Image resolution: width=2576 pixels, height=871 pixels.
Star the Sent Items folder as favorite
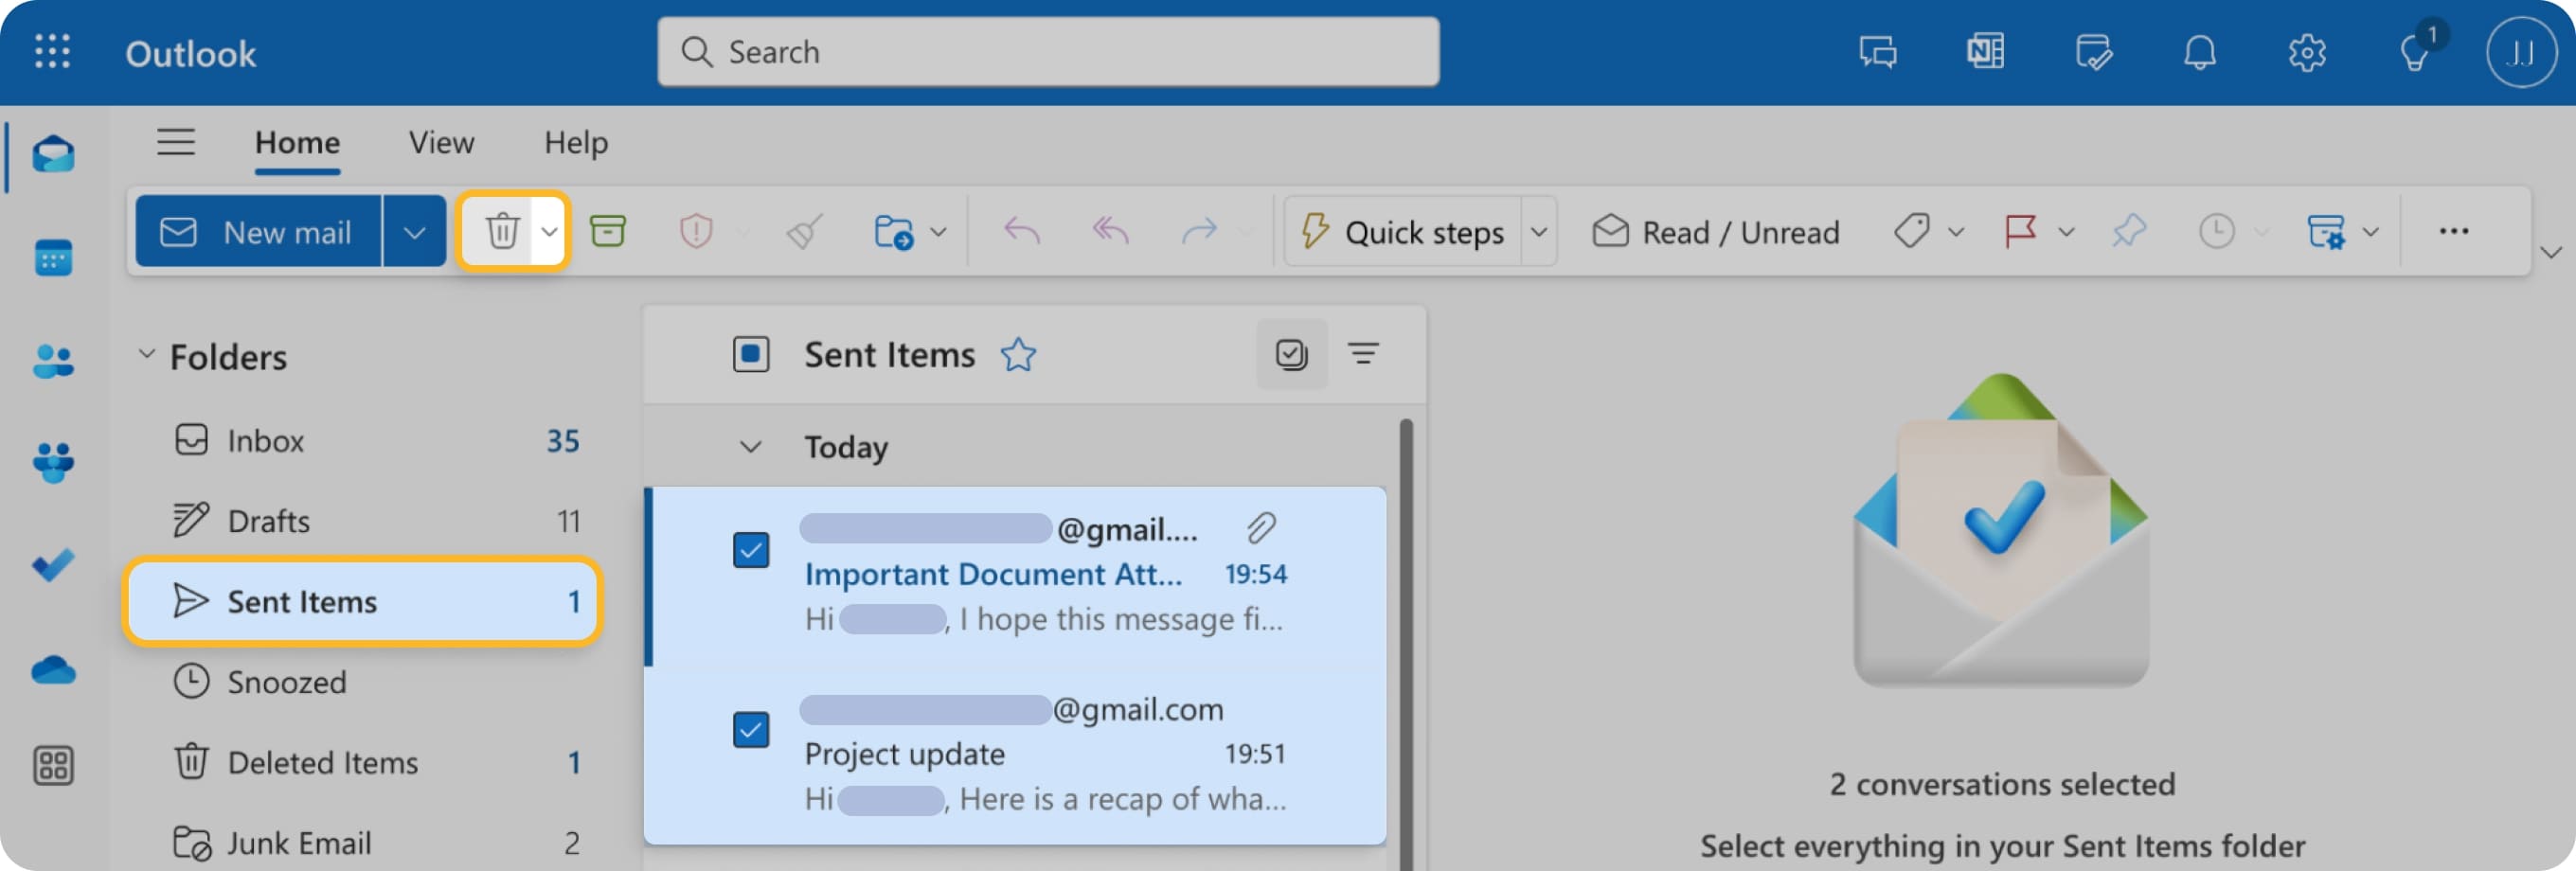tap(1018, 353)
